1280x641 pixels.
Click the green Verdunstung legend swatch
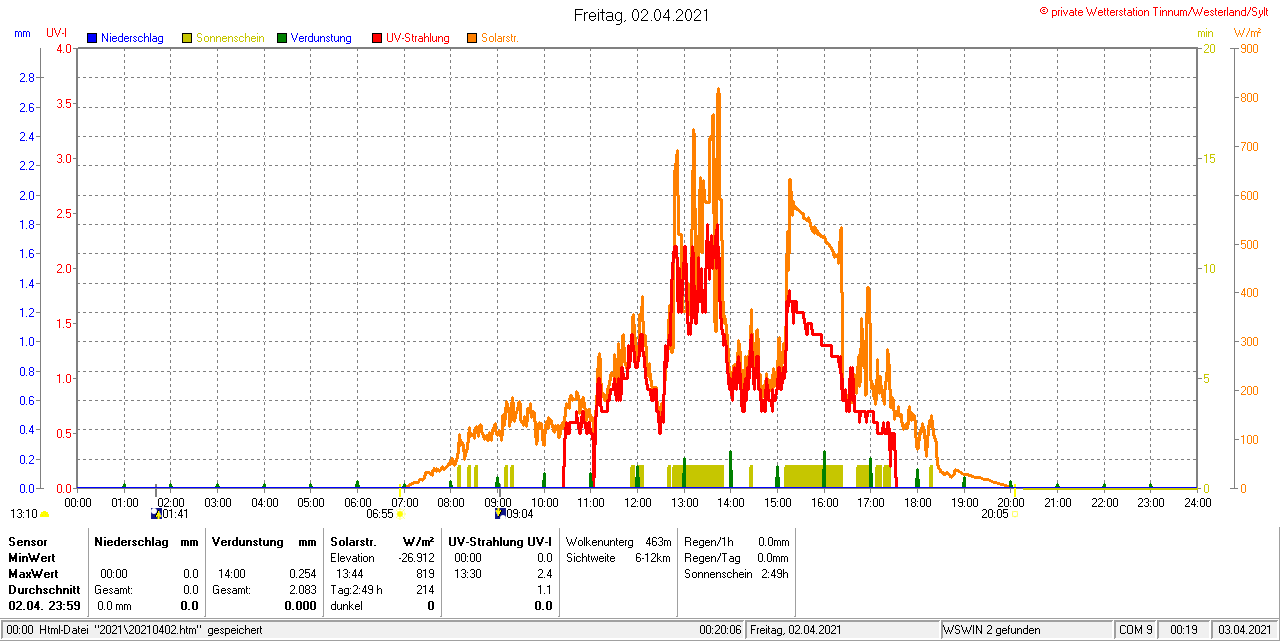(x=282, y=38)
